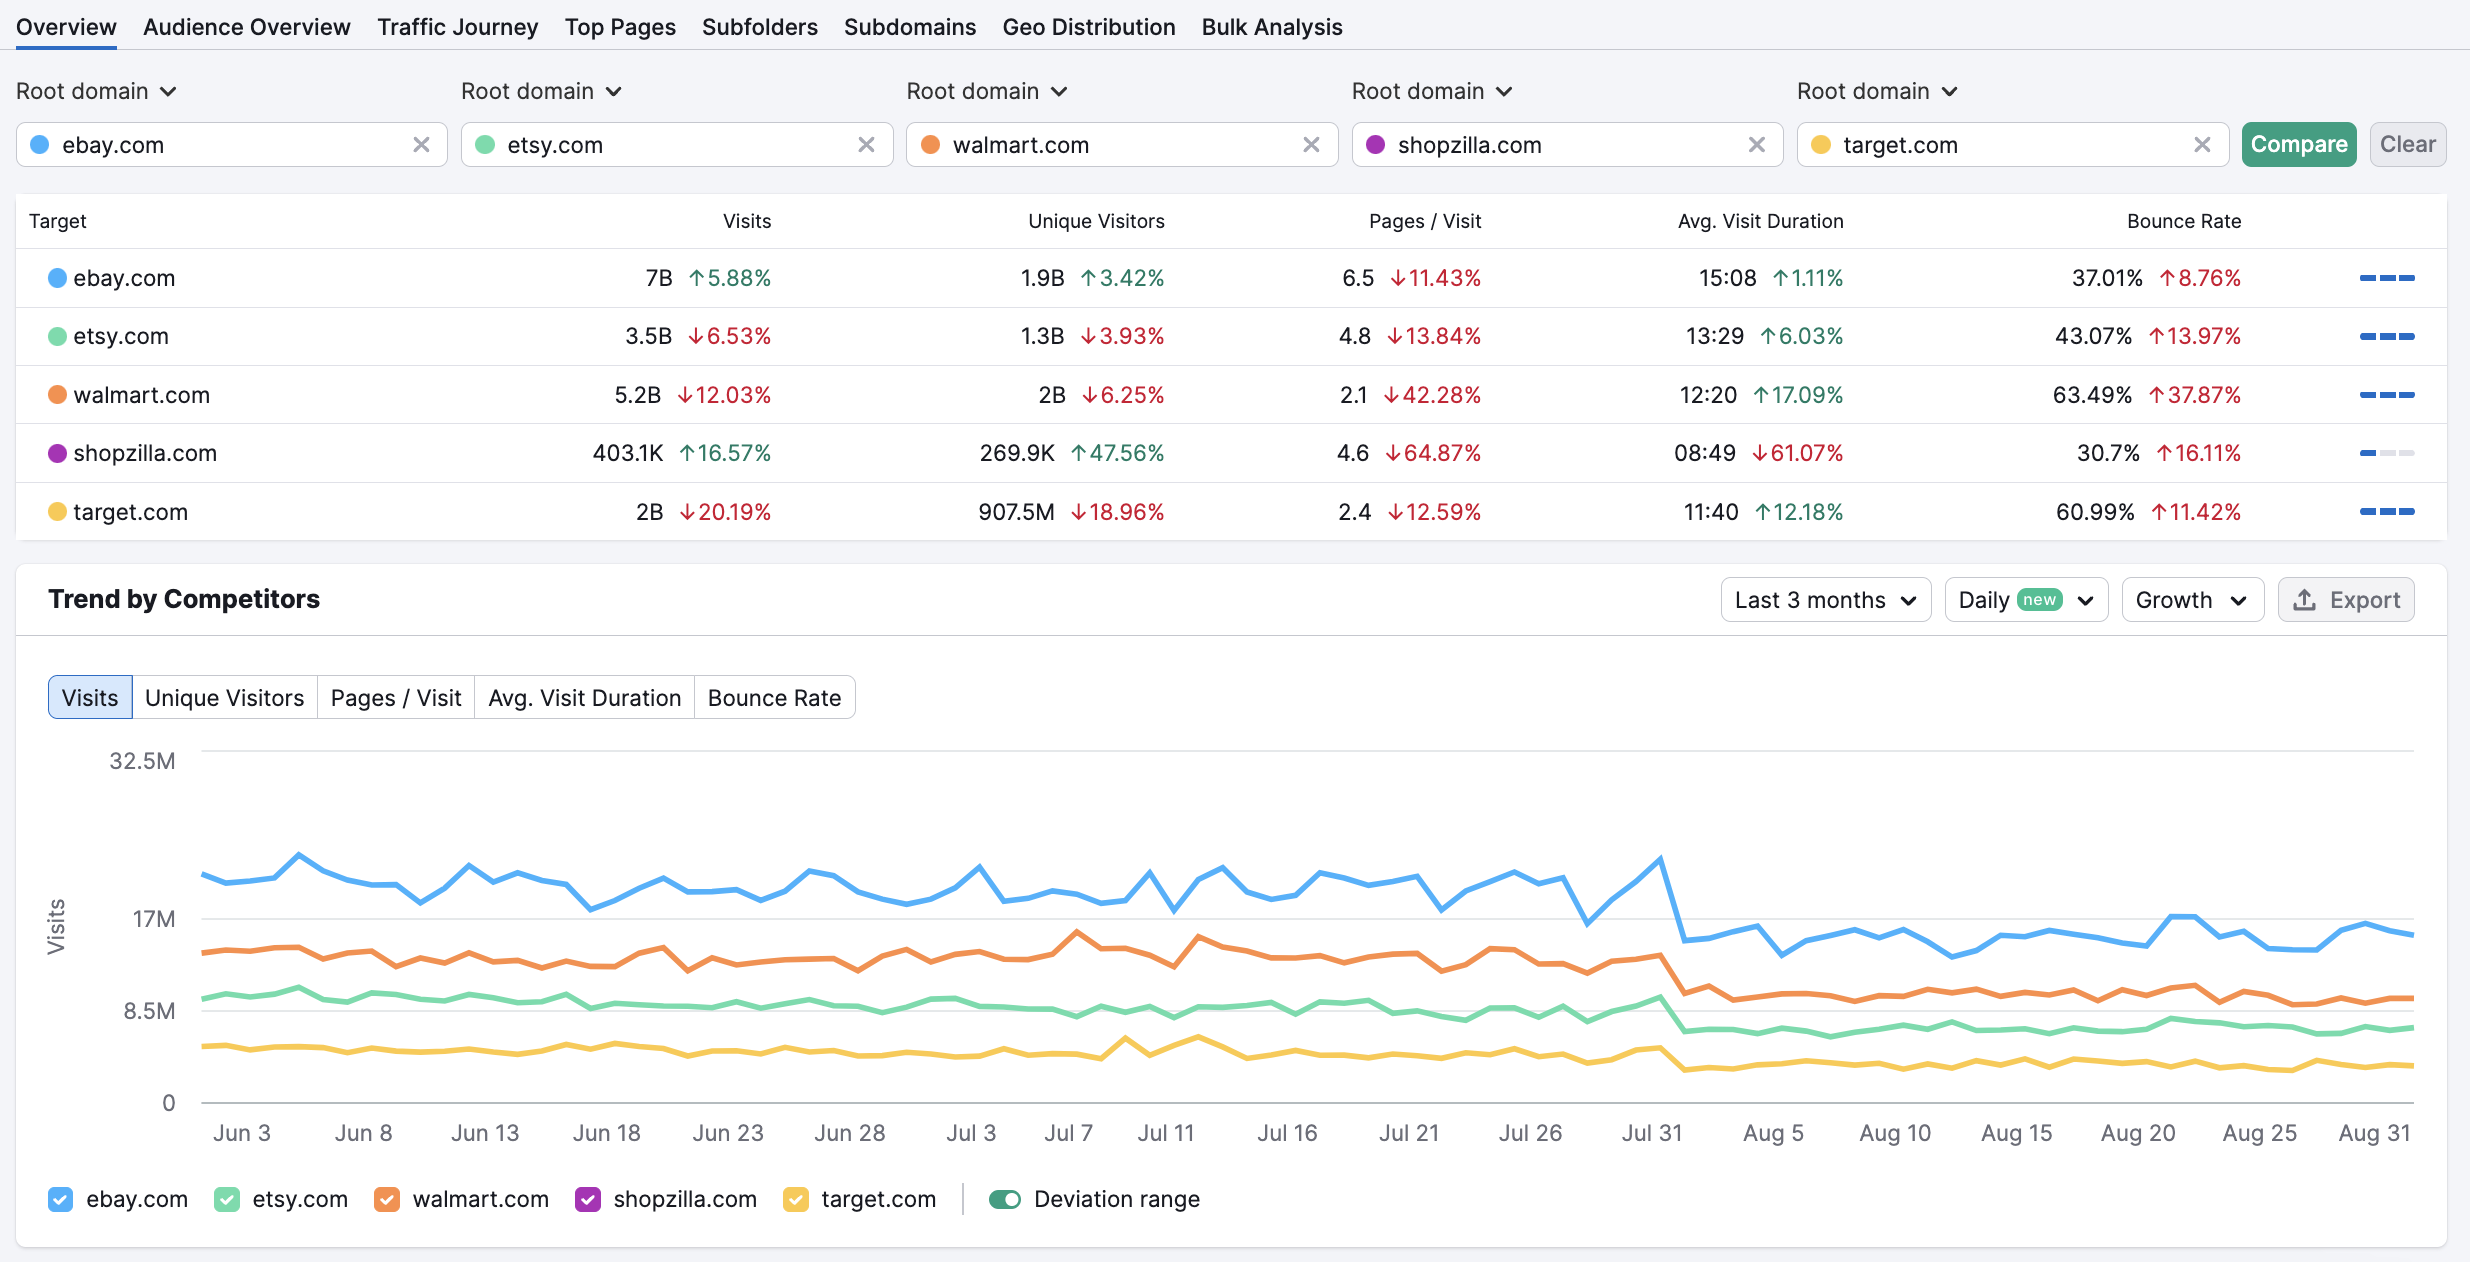Toggle target.com checkbox in chart legend

(796, 1199)
